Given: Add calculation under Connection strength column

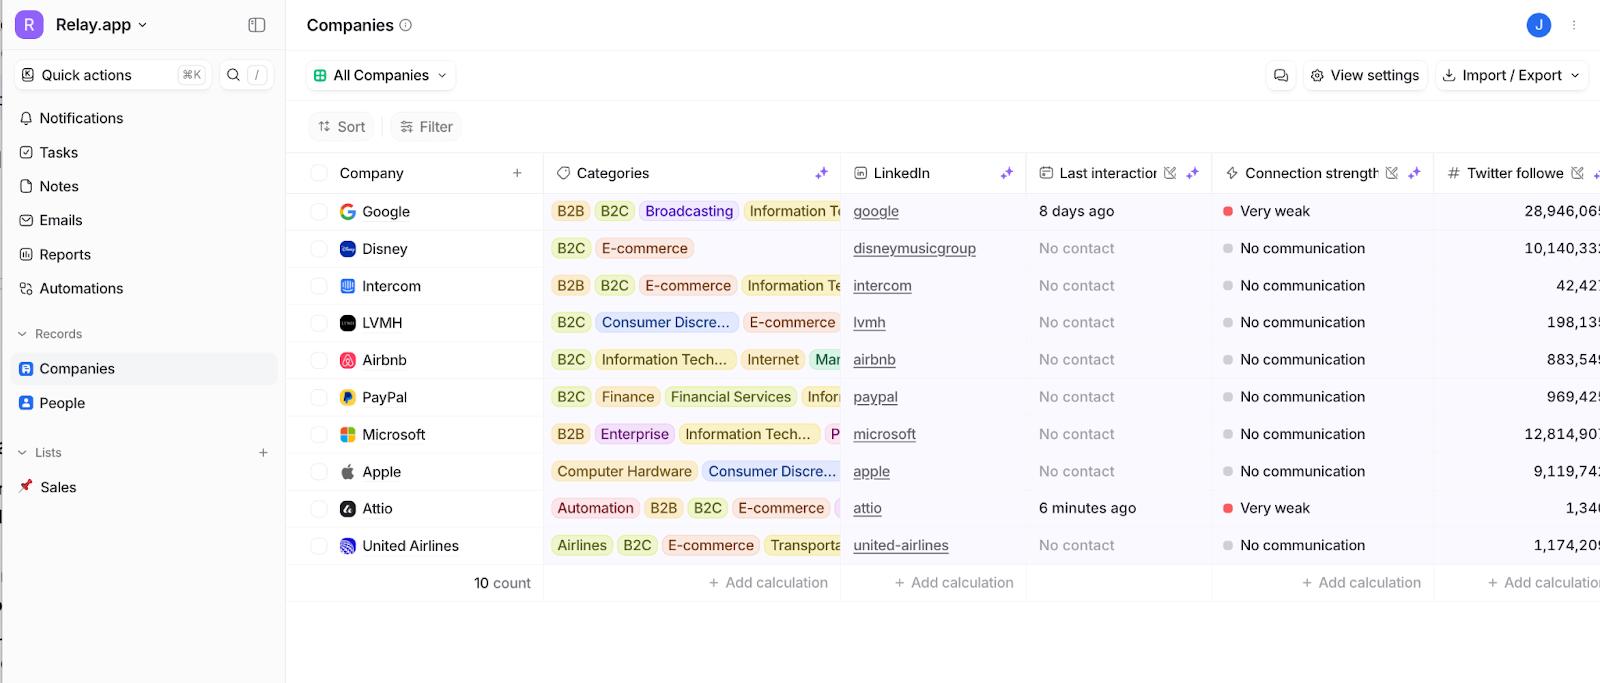Looking at the screenshot, I should click(1361, 583).
